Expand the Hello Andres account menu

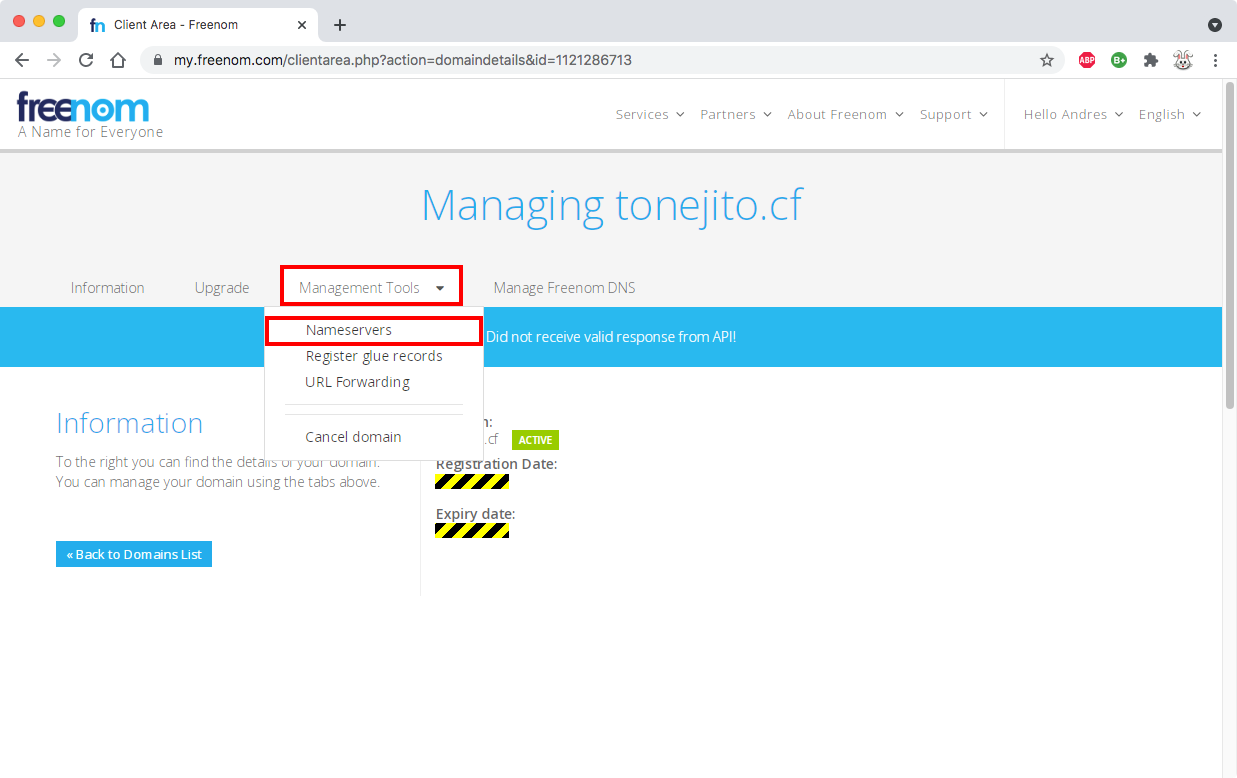click(1073, 114)
